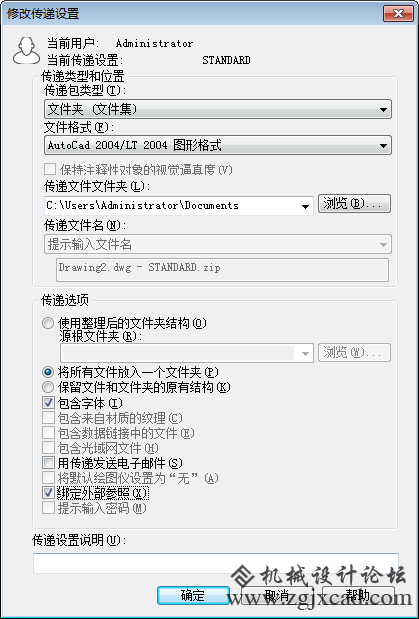
Task: Select 使用整理后的文件夹结构 radio option
Action: pyautogui.click(x=48, y=324)
